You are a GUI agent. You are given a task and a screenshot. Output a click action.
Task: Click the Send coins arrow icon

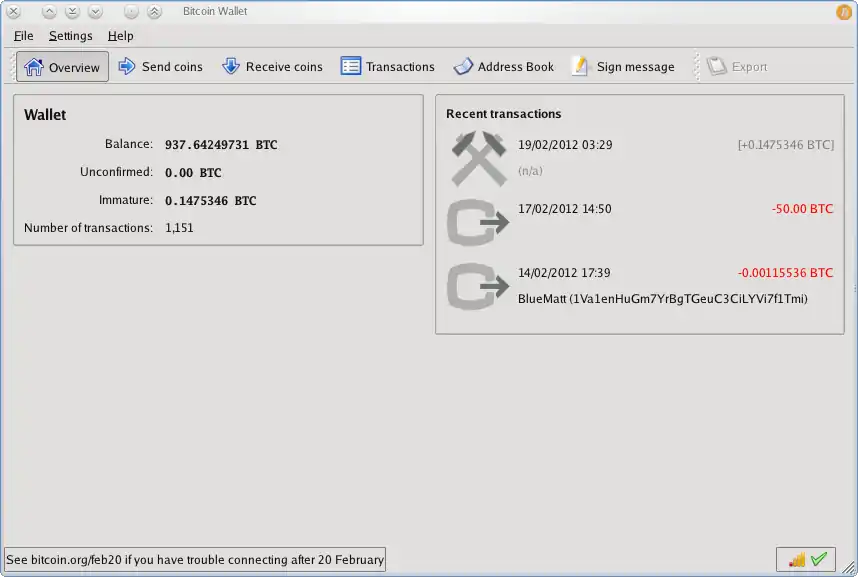127,67
